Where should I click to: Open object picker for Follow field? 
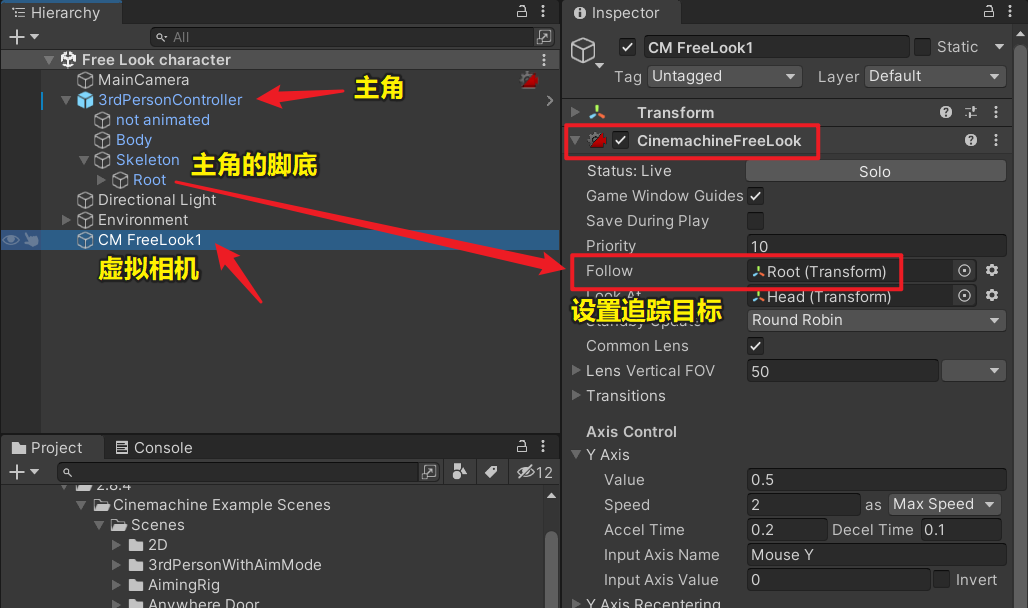pyautogui.click(x=964, y=271)
